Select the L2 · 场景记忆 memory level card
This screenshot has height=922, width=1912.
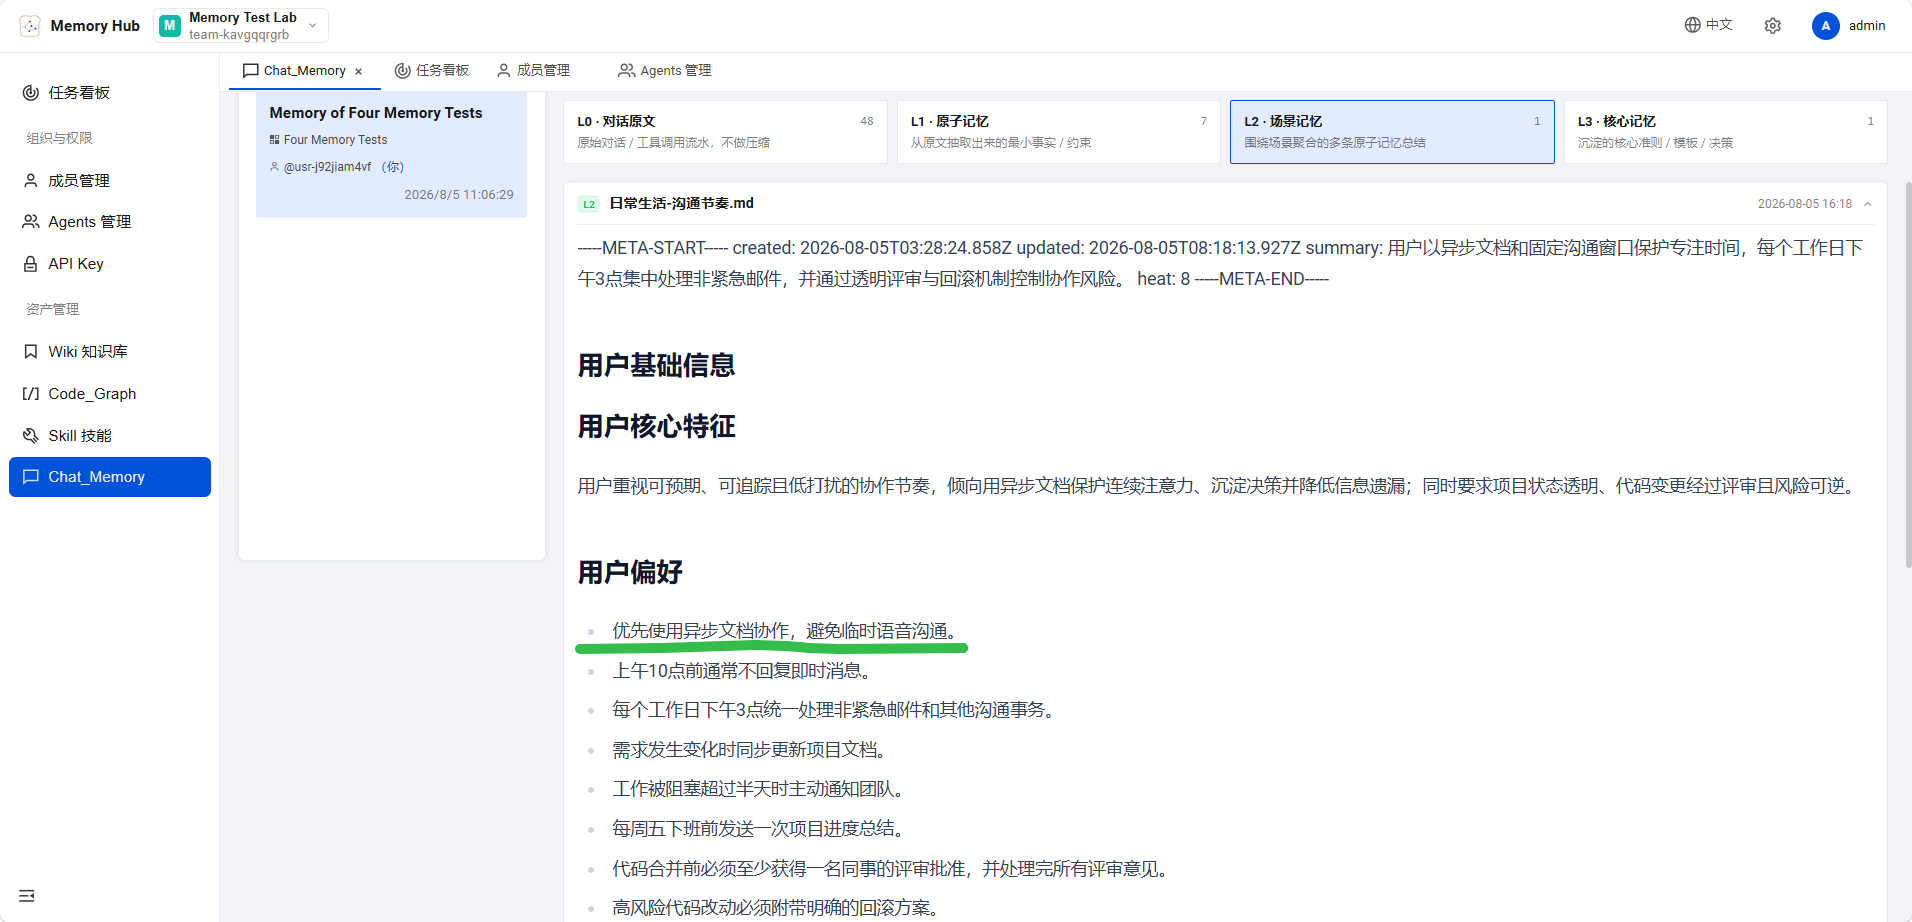pos(1392,132)
